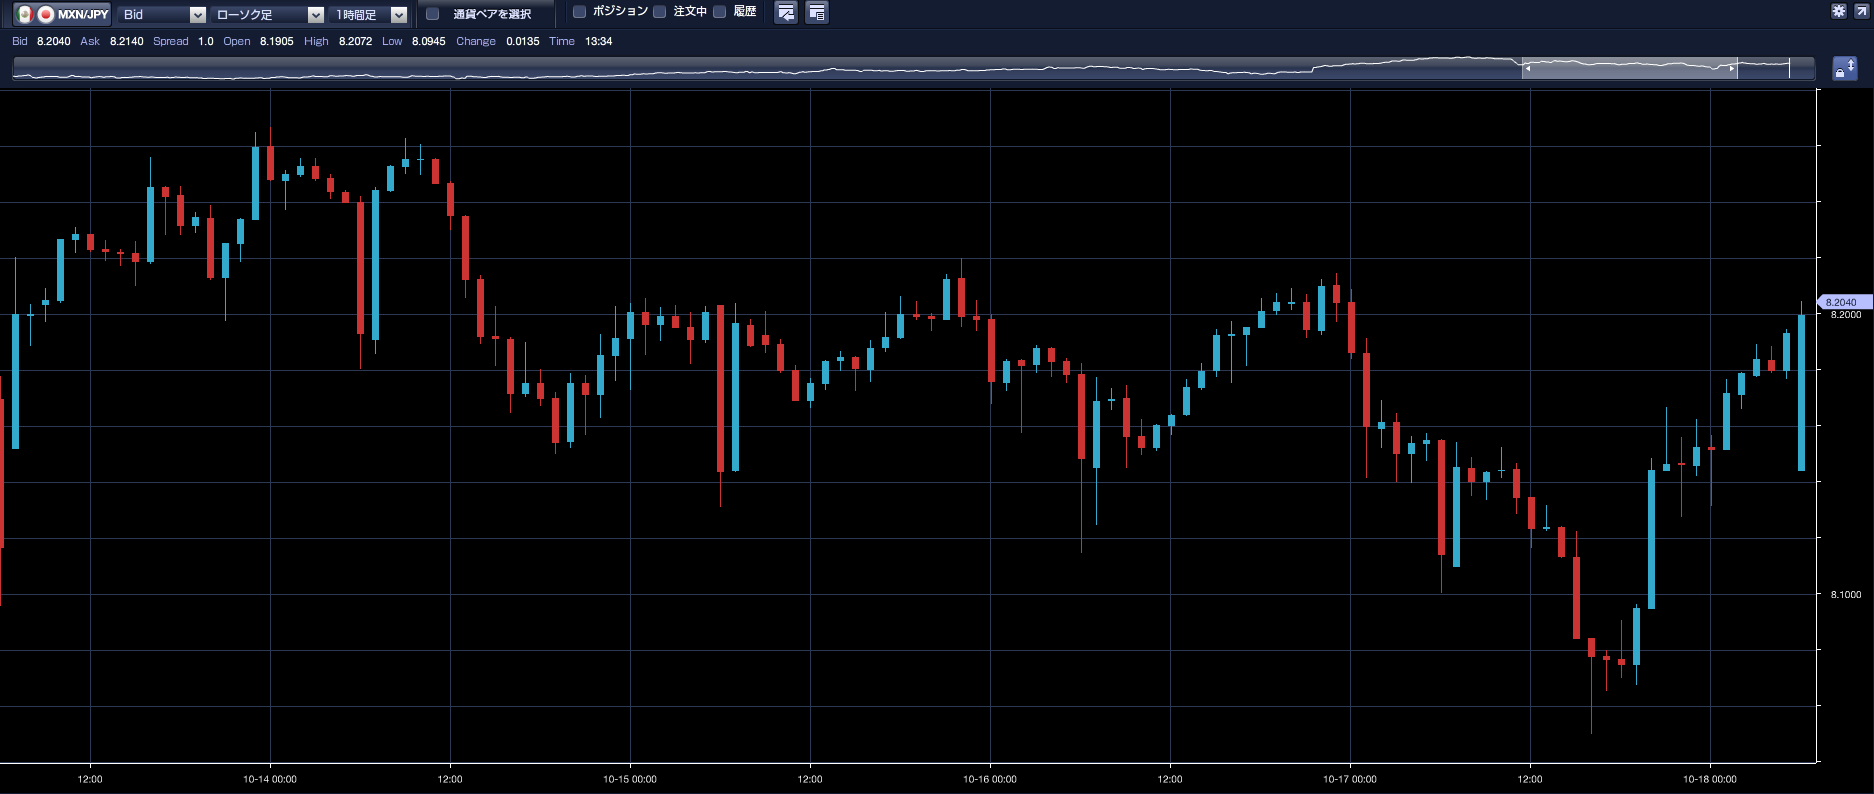The height and width of the screenshot is (794, 1874).
Task: Expand the ローソク足 chart type dropdown
Action: (269, 14)
